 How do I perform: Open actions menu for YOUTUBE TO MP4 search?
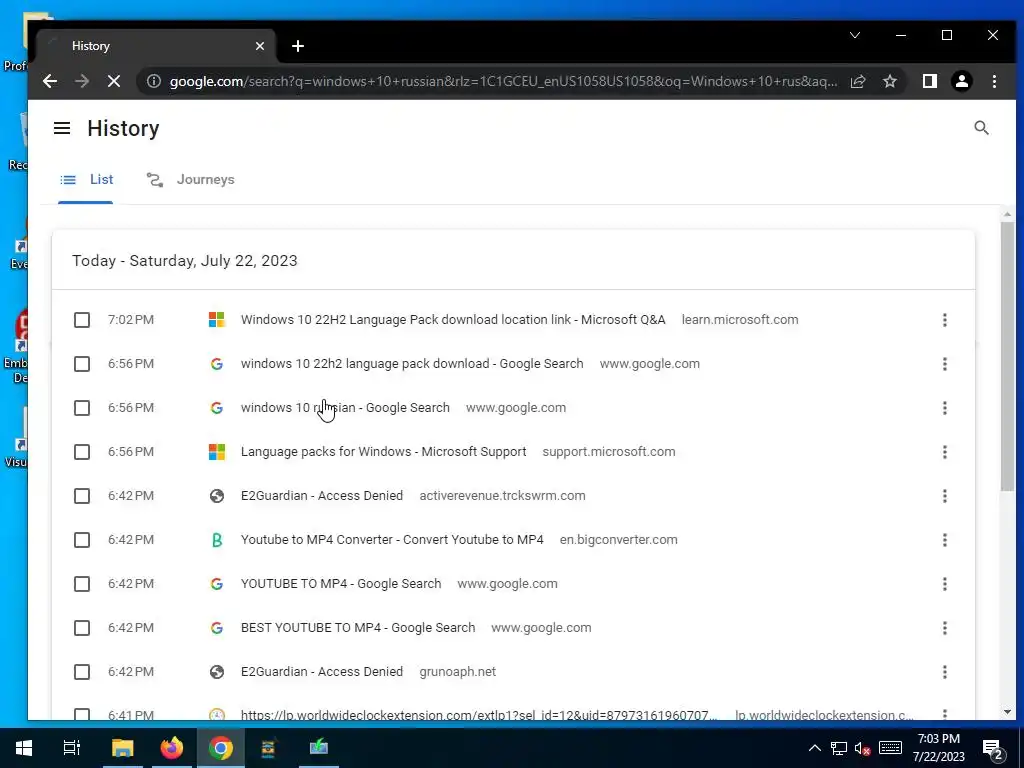pos(944,584)
